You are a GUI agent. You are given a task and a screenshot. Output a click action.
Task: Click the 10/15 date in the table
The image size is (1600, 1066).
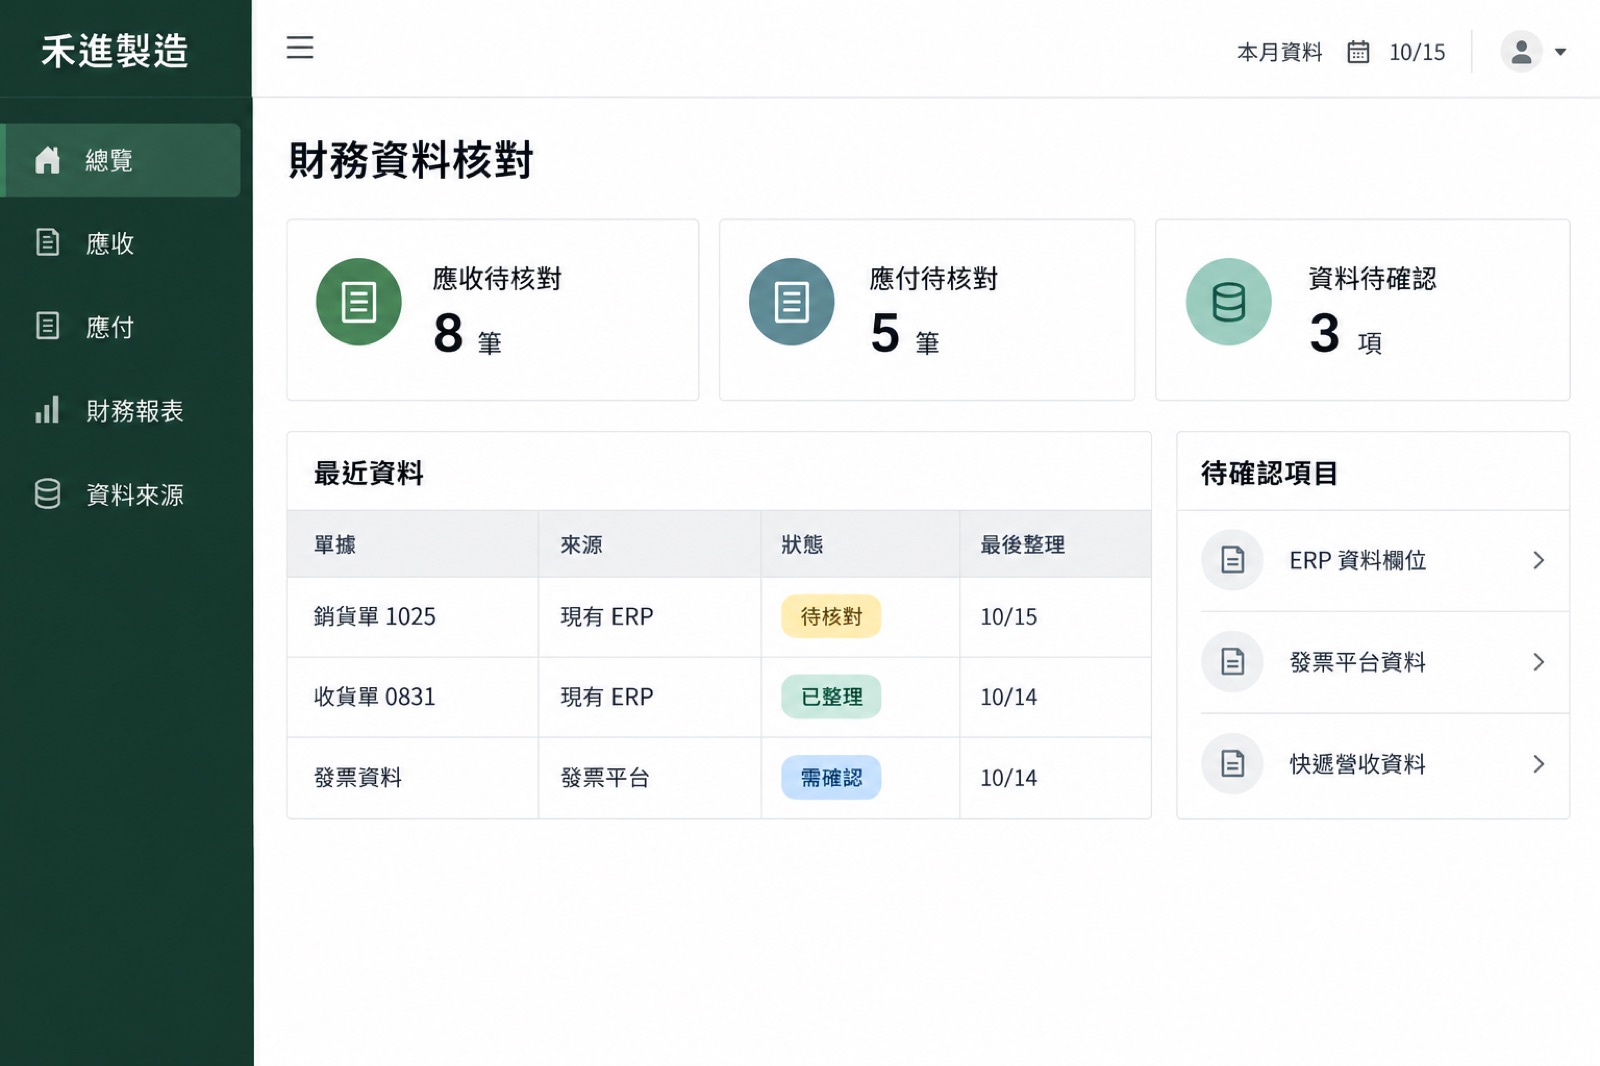coord(1008,617)
